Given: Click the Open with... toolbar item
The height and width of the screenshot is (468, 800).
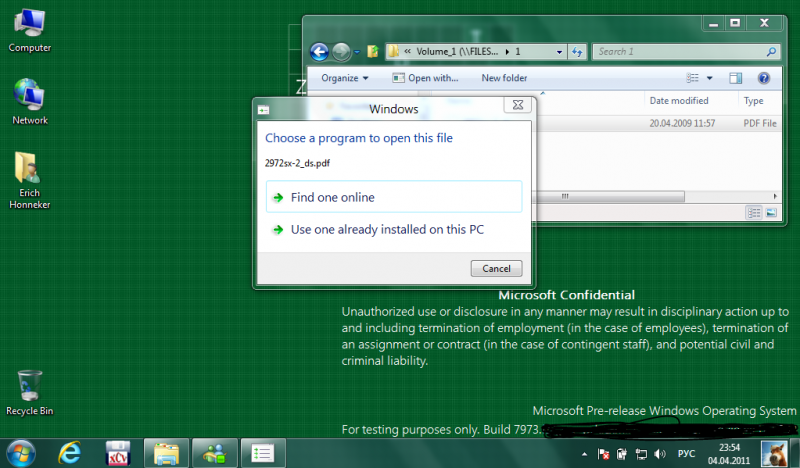Looking at the screenshot, I should point(425,78).
